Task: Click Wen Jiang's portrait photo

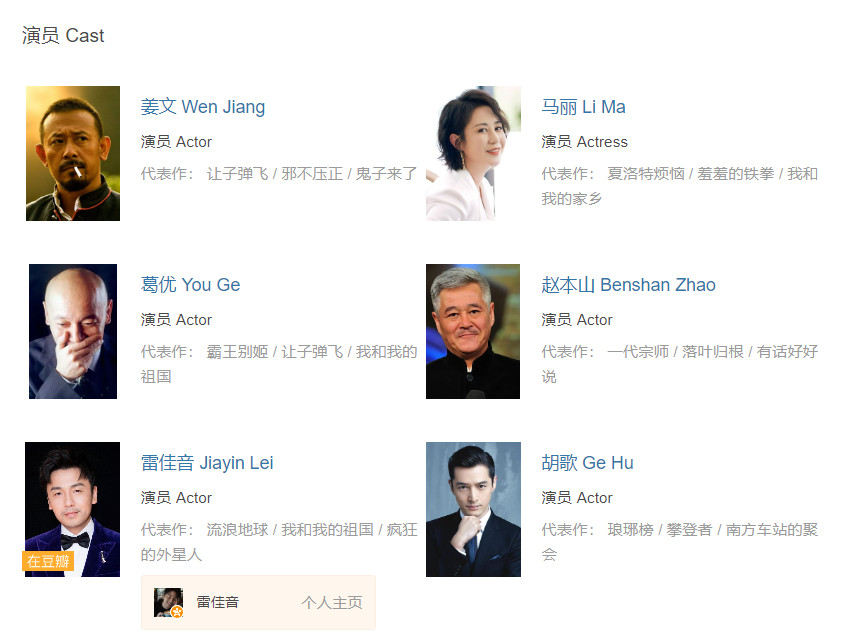Action: pyautogui.click(x=73, y=153)
